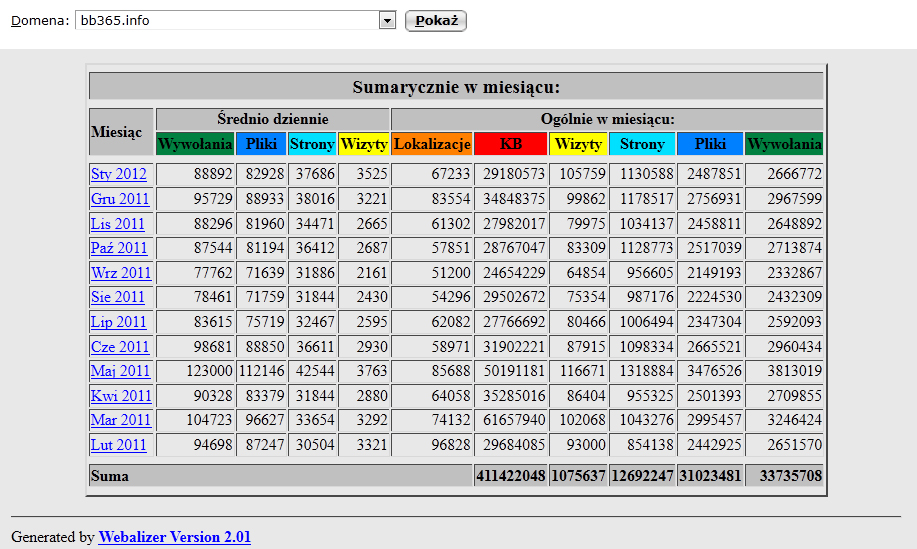Select the Wizyty total 1075637

pos(578,476)
